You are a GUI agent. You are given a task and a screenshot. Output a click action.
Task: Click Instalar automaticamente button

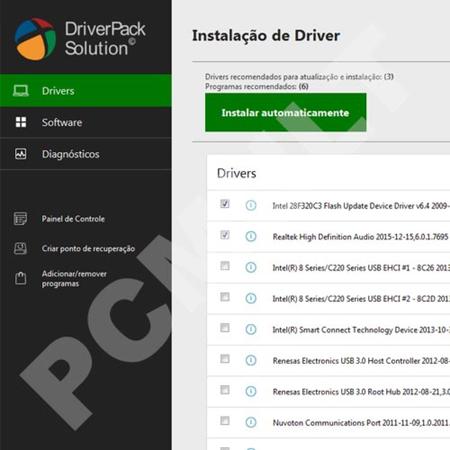[x=286, y=113]
